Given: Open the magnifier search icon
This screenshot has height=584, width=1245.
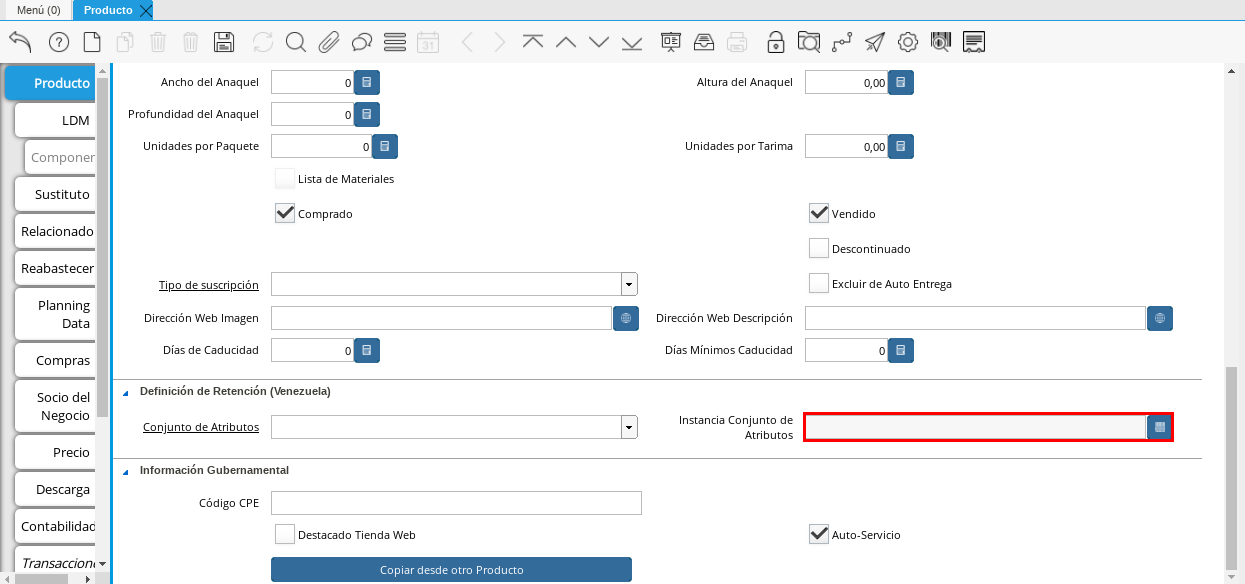Looking at the screenshot, I should (x=295, y=42).
